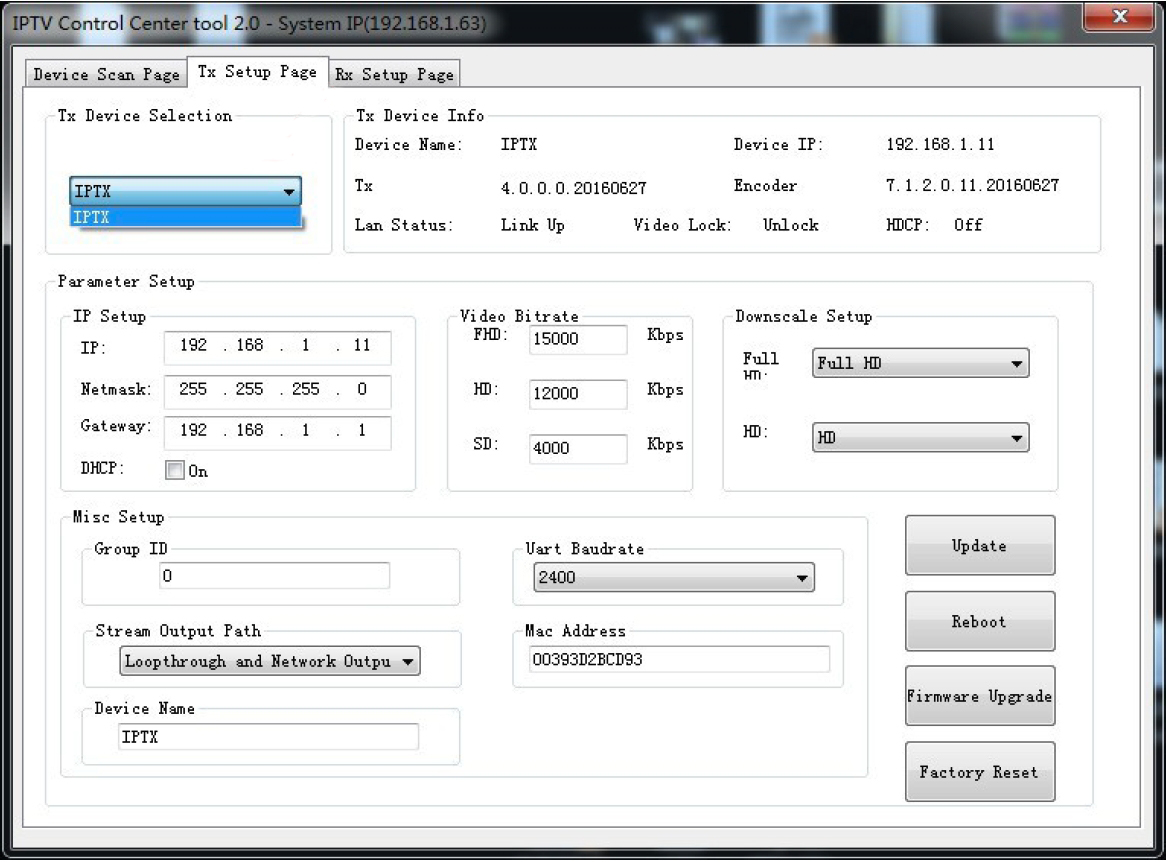
Task: Open the Stream Output Path dropdown
Action: [x=269, y=661]
